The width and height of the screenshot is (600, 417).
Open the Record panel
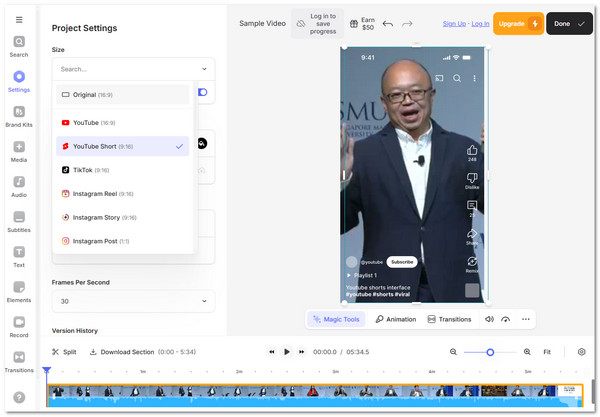19,327
